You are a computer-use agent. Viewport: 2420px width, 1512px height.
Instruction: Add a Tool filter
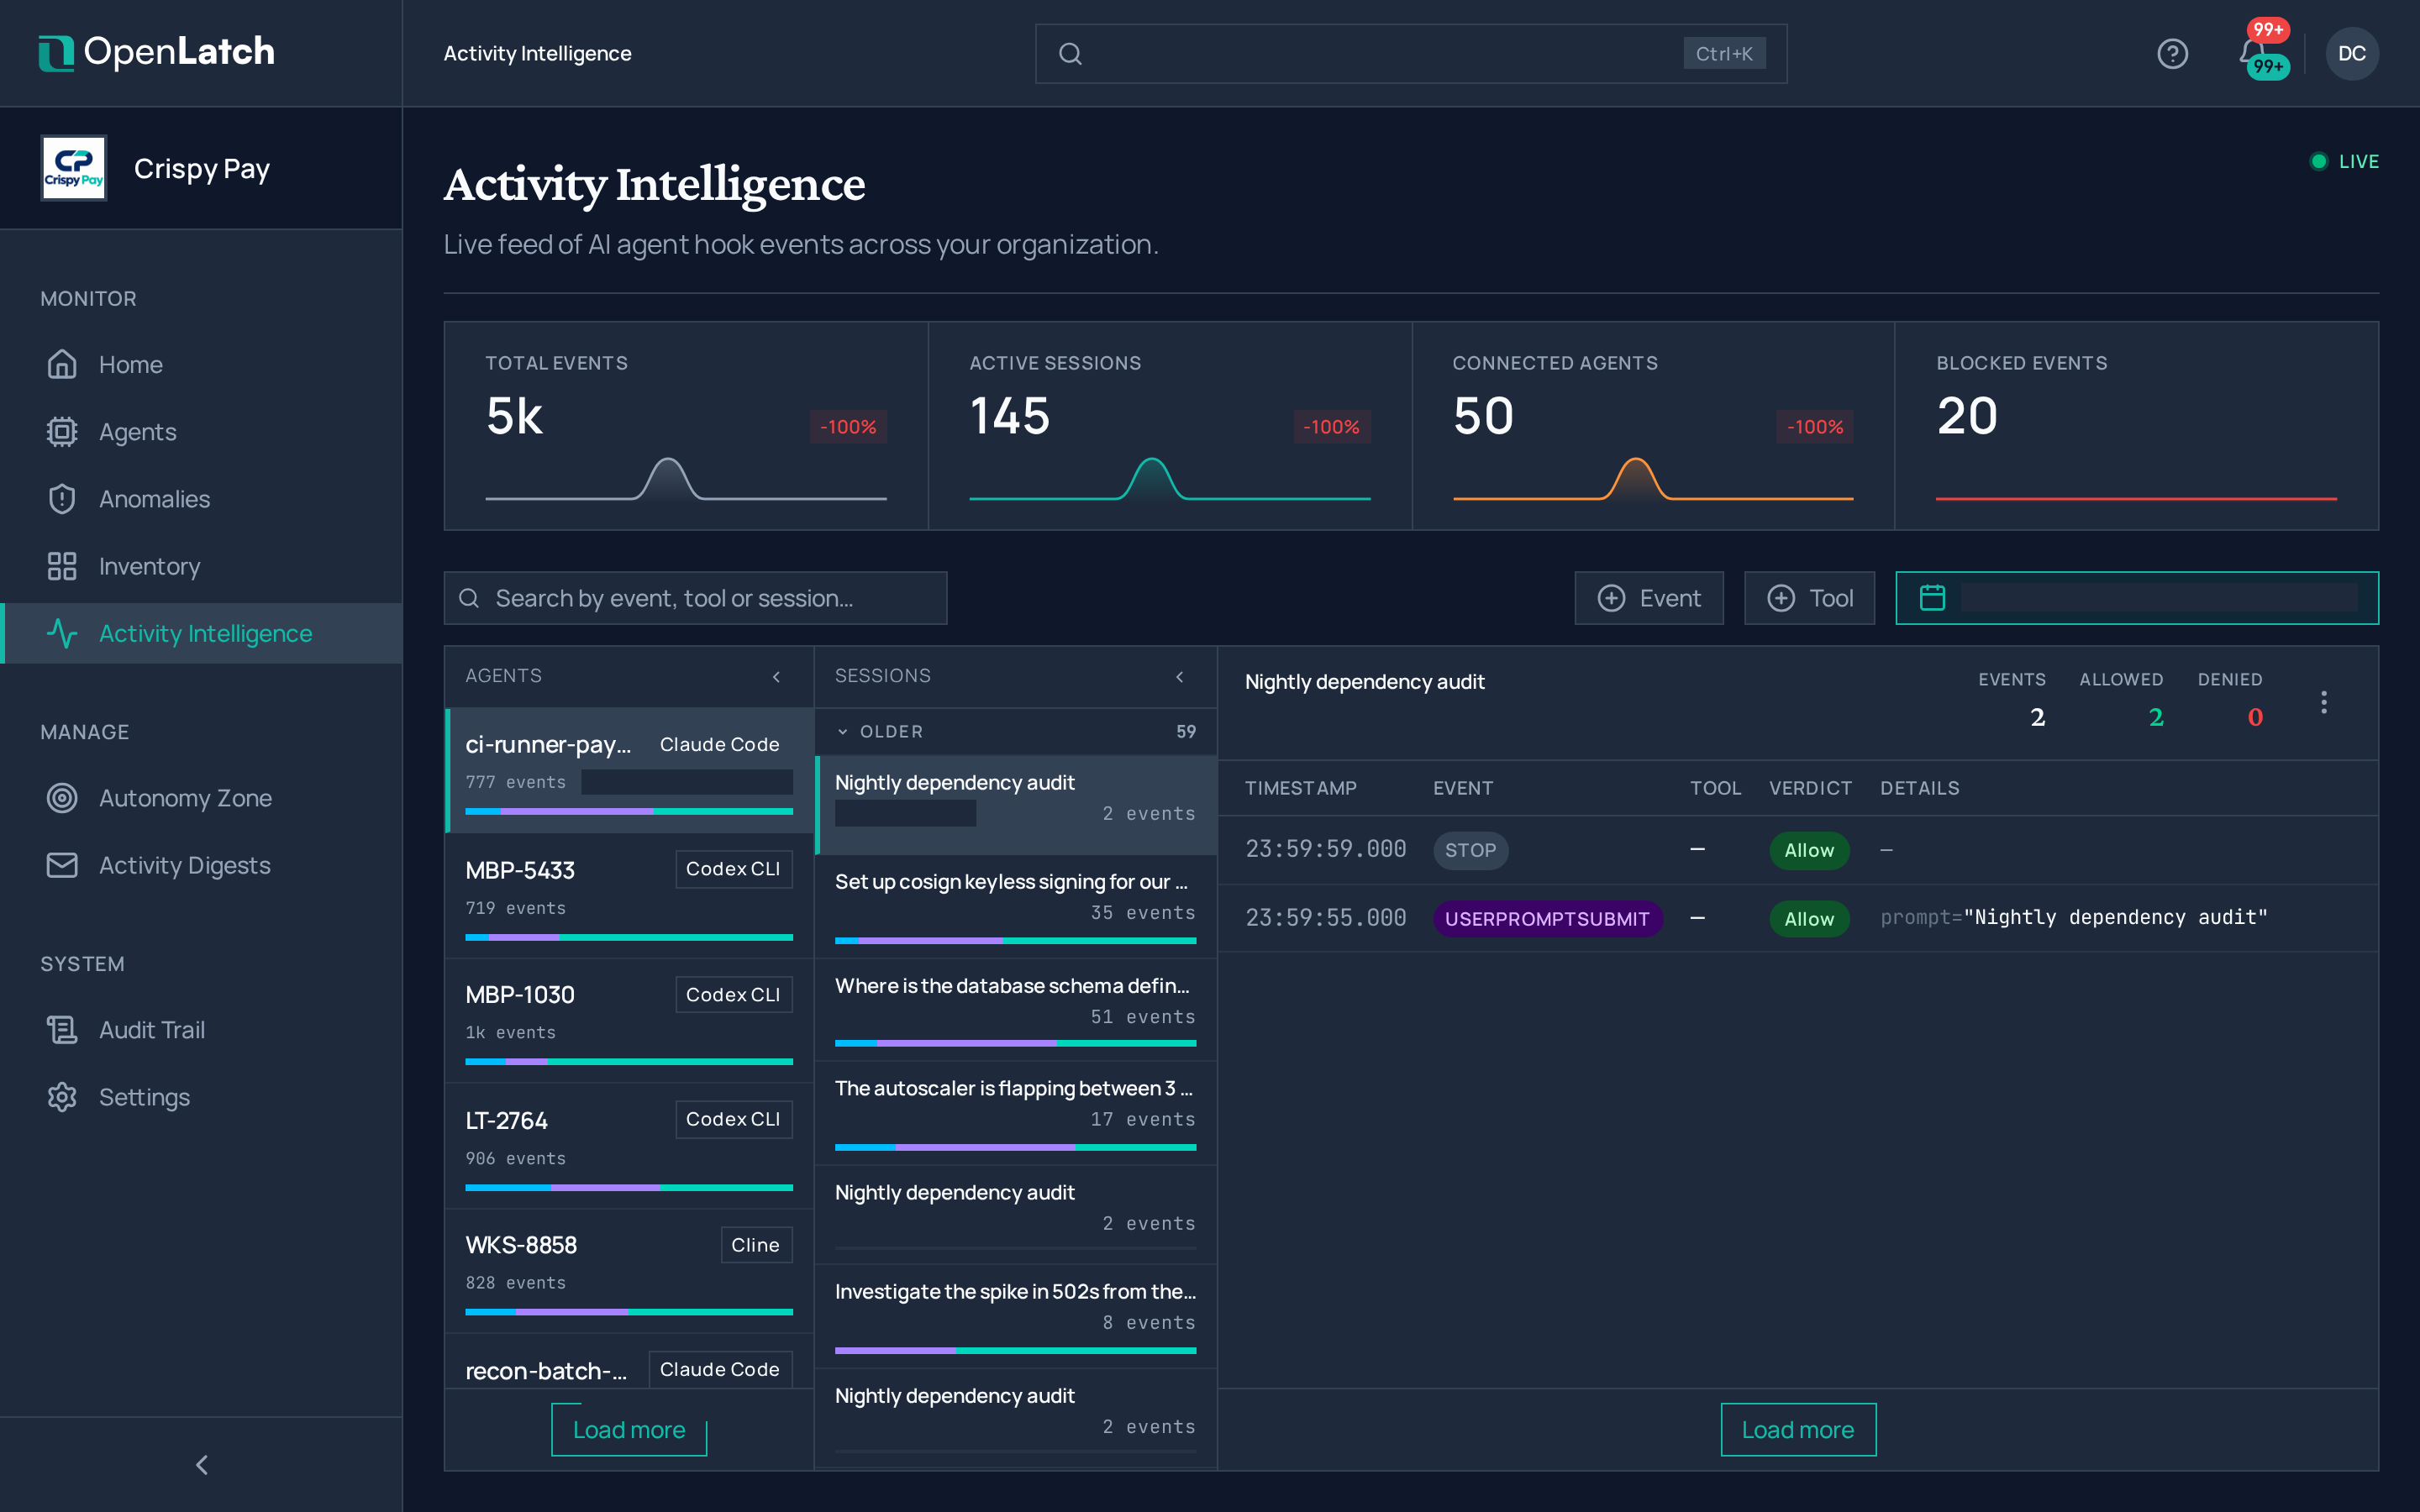[1809, 598]
